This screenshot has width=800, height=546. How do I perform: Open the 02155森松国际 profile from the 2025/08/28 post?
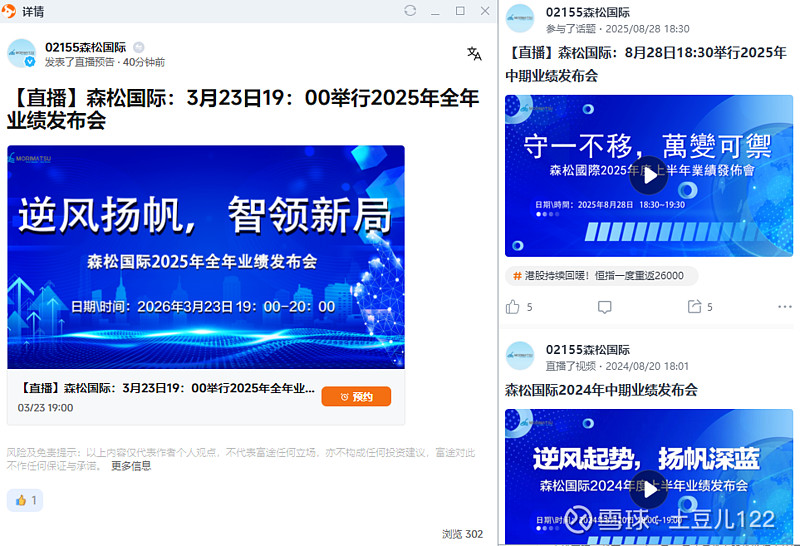(587, 12)
